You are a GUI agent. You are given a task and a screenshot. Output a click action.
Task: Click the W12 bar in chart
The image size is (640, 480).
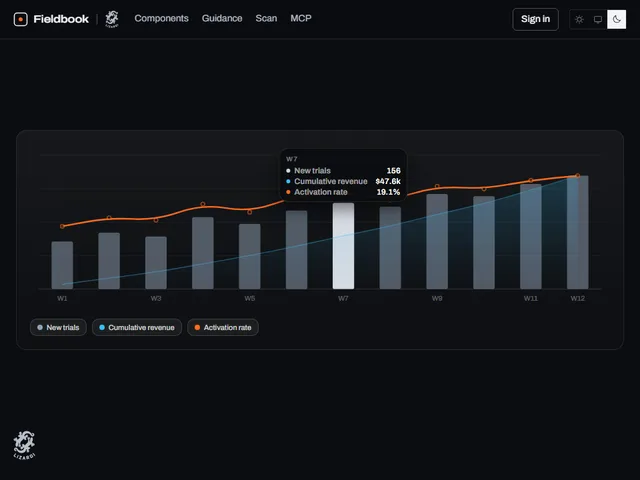578,232
